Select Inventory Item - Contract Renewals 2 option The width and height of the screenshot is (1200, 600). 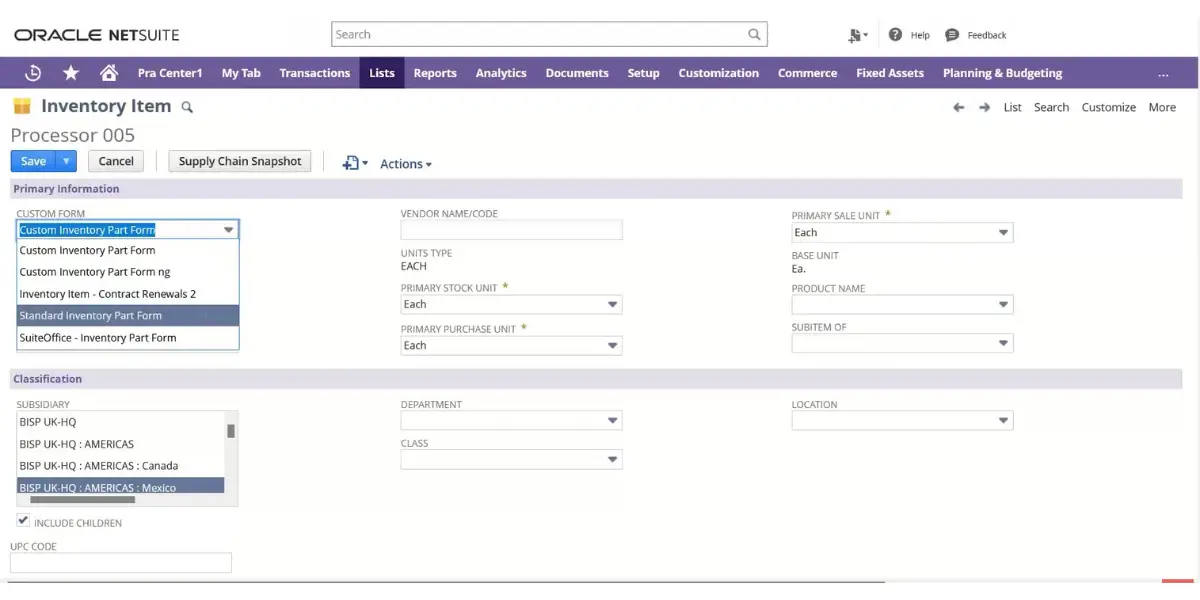[128, 294]
